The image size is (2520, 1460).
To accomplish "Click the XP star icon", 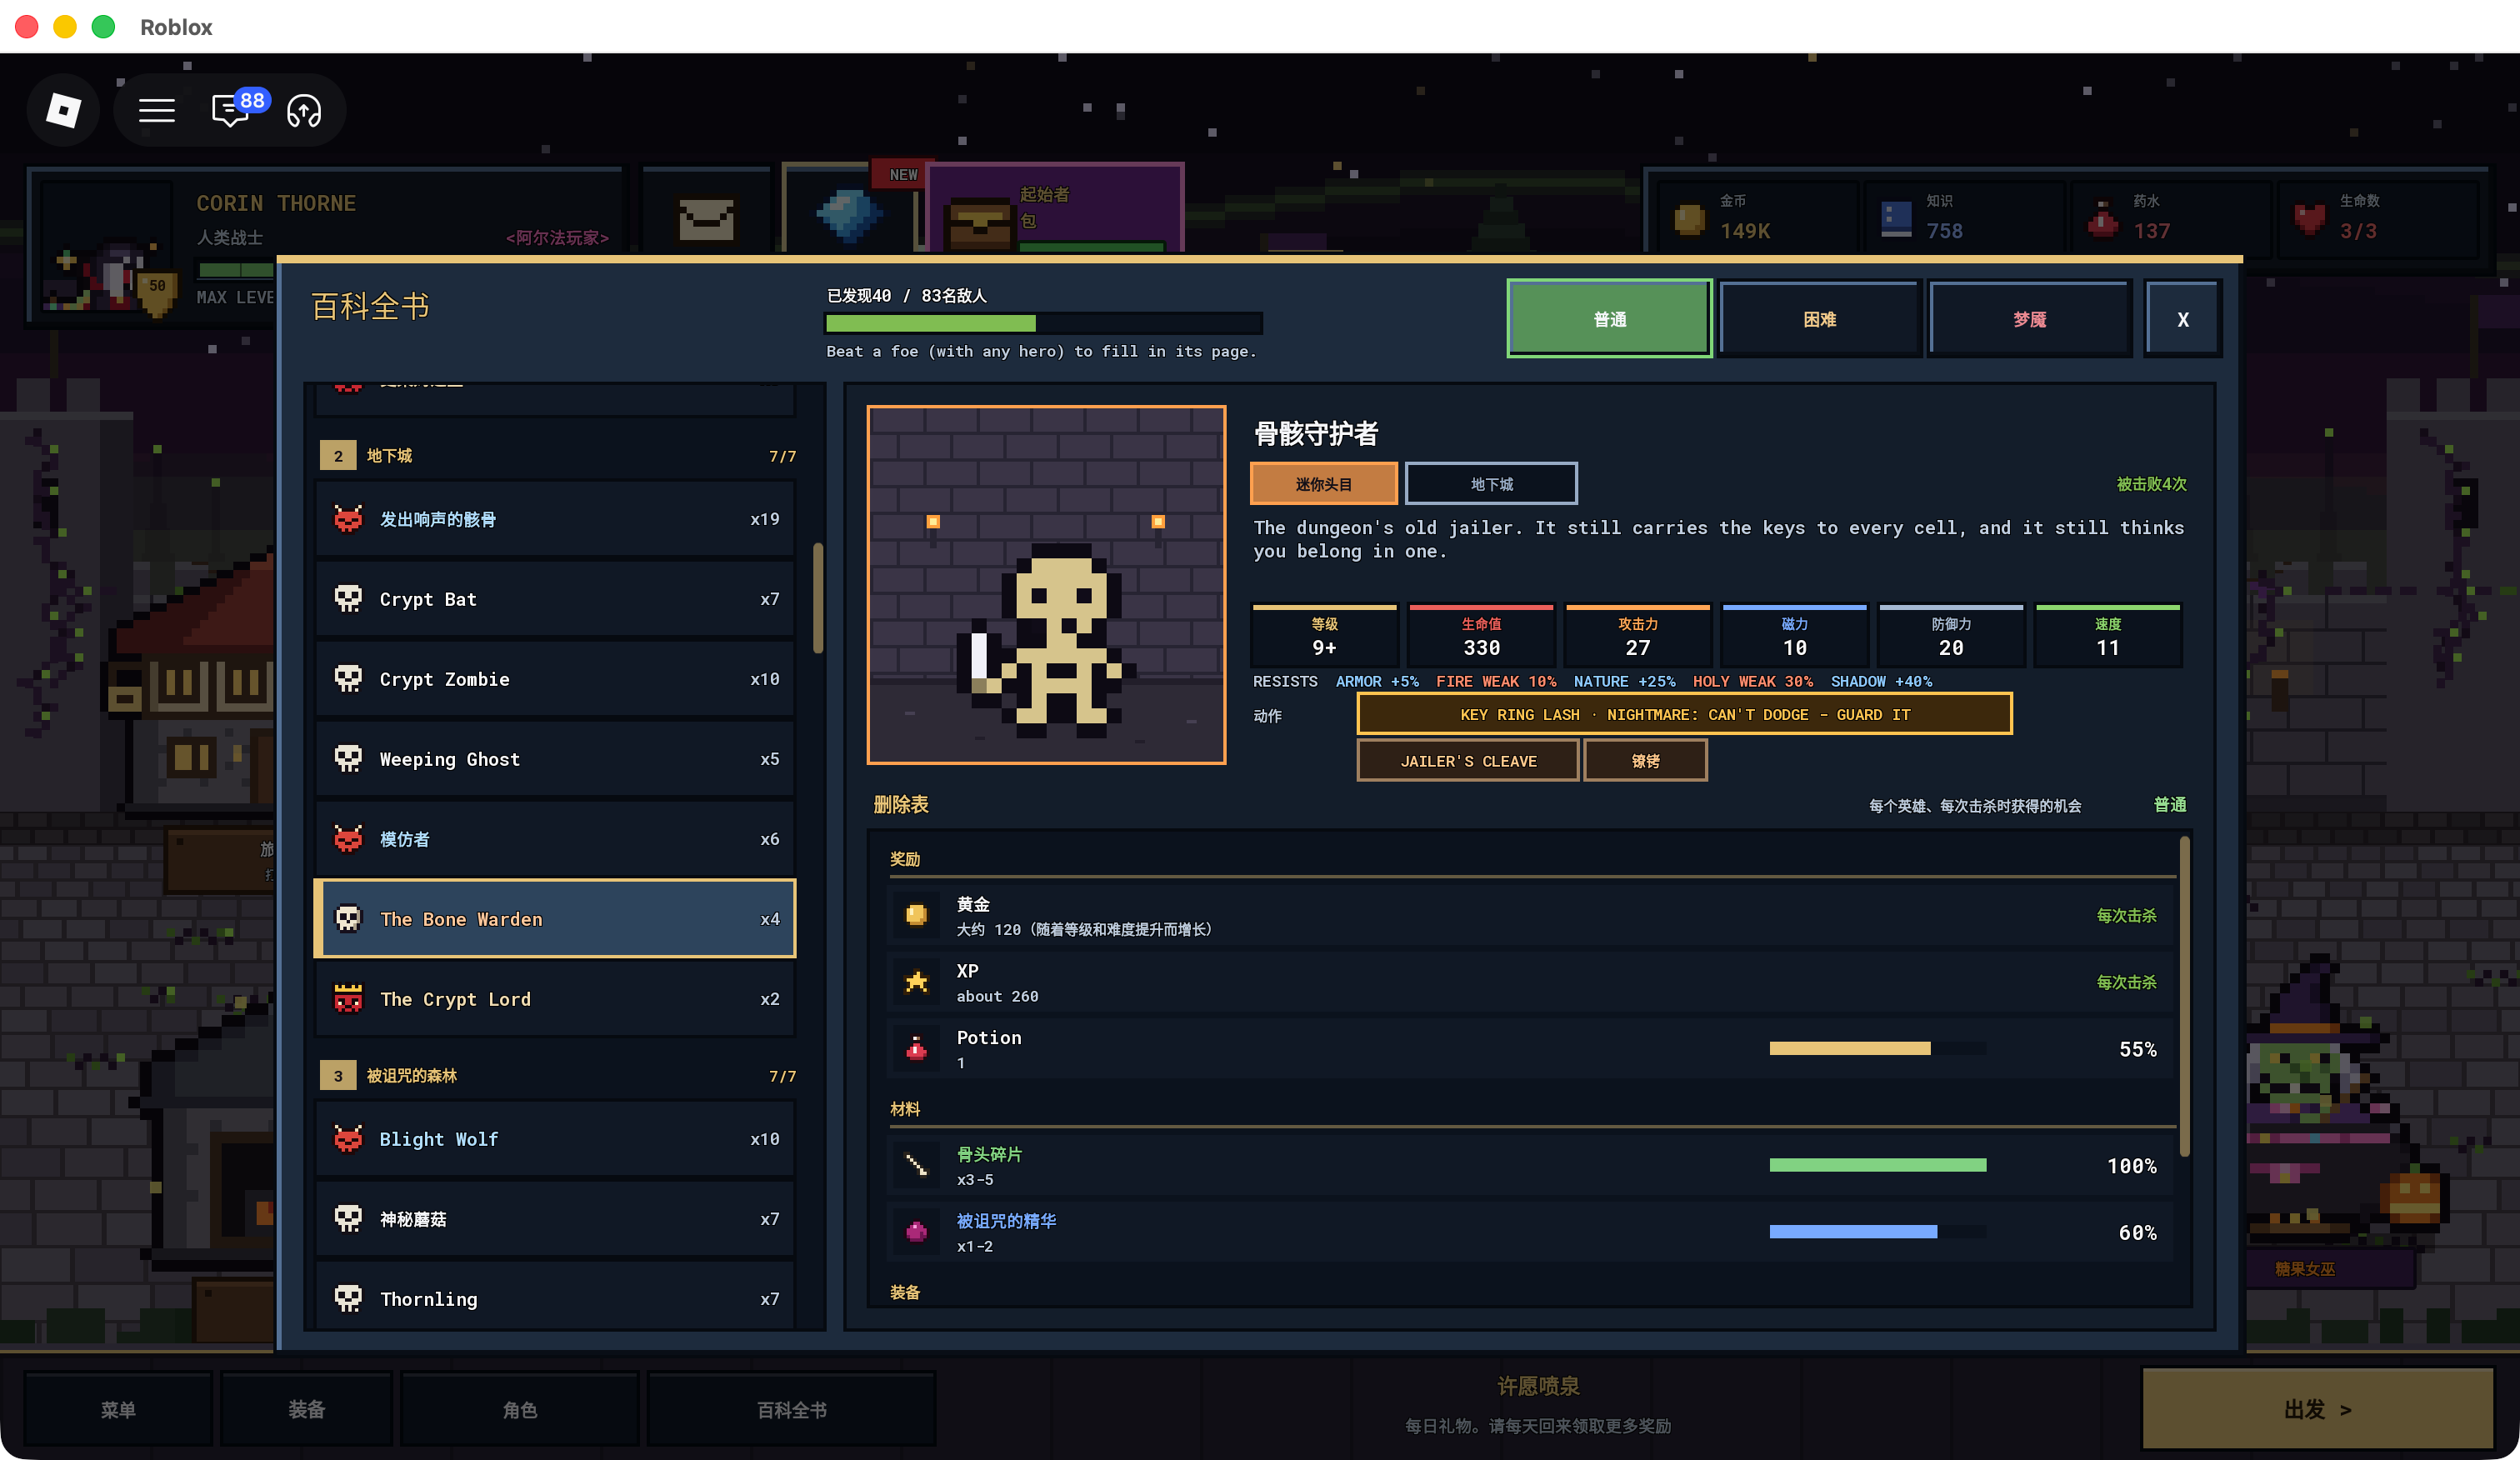I will point(916,982).
